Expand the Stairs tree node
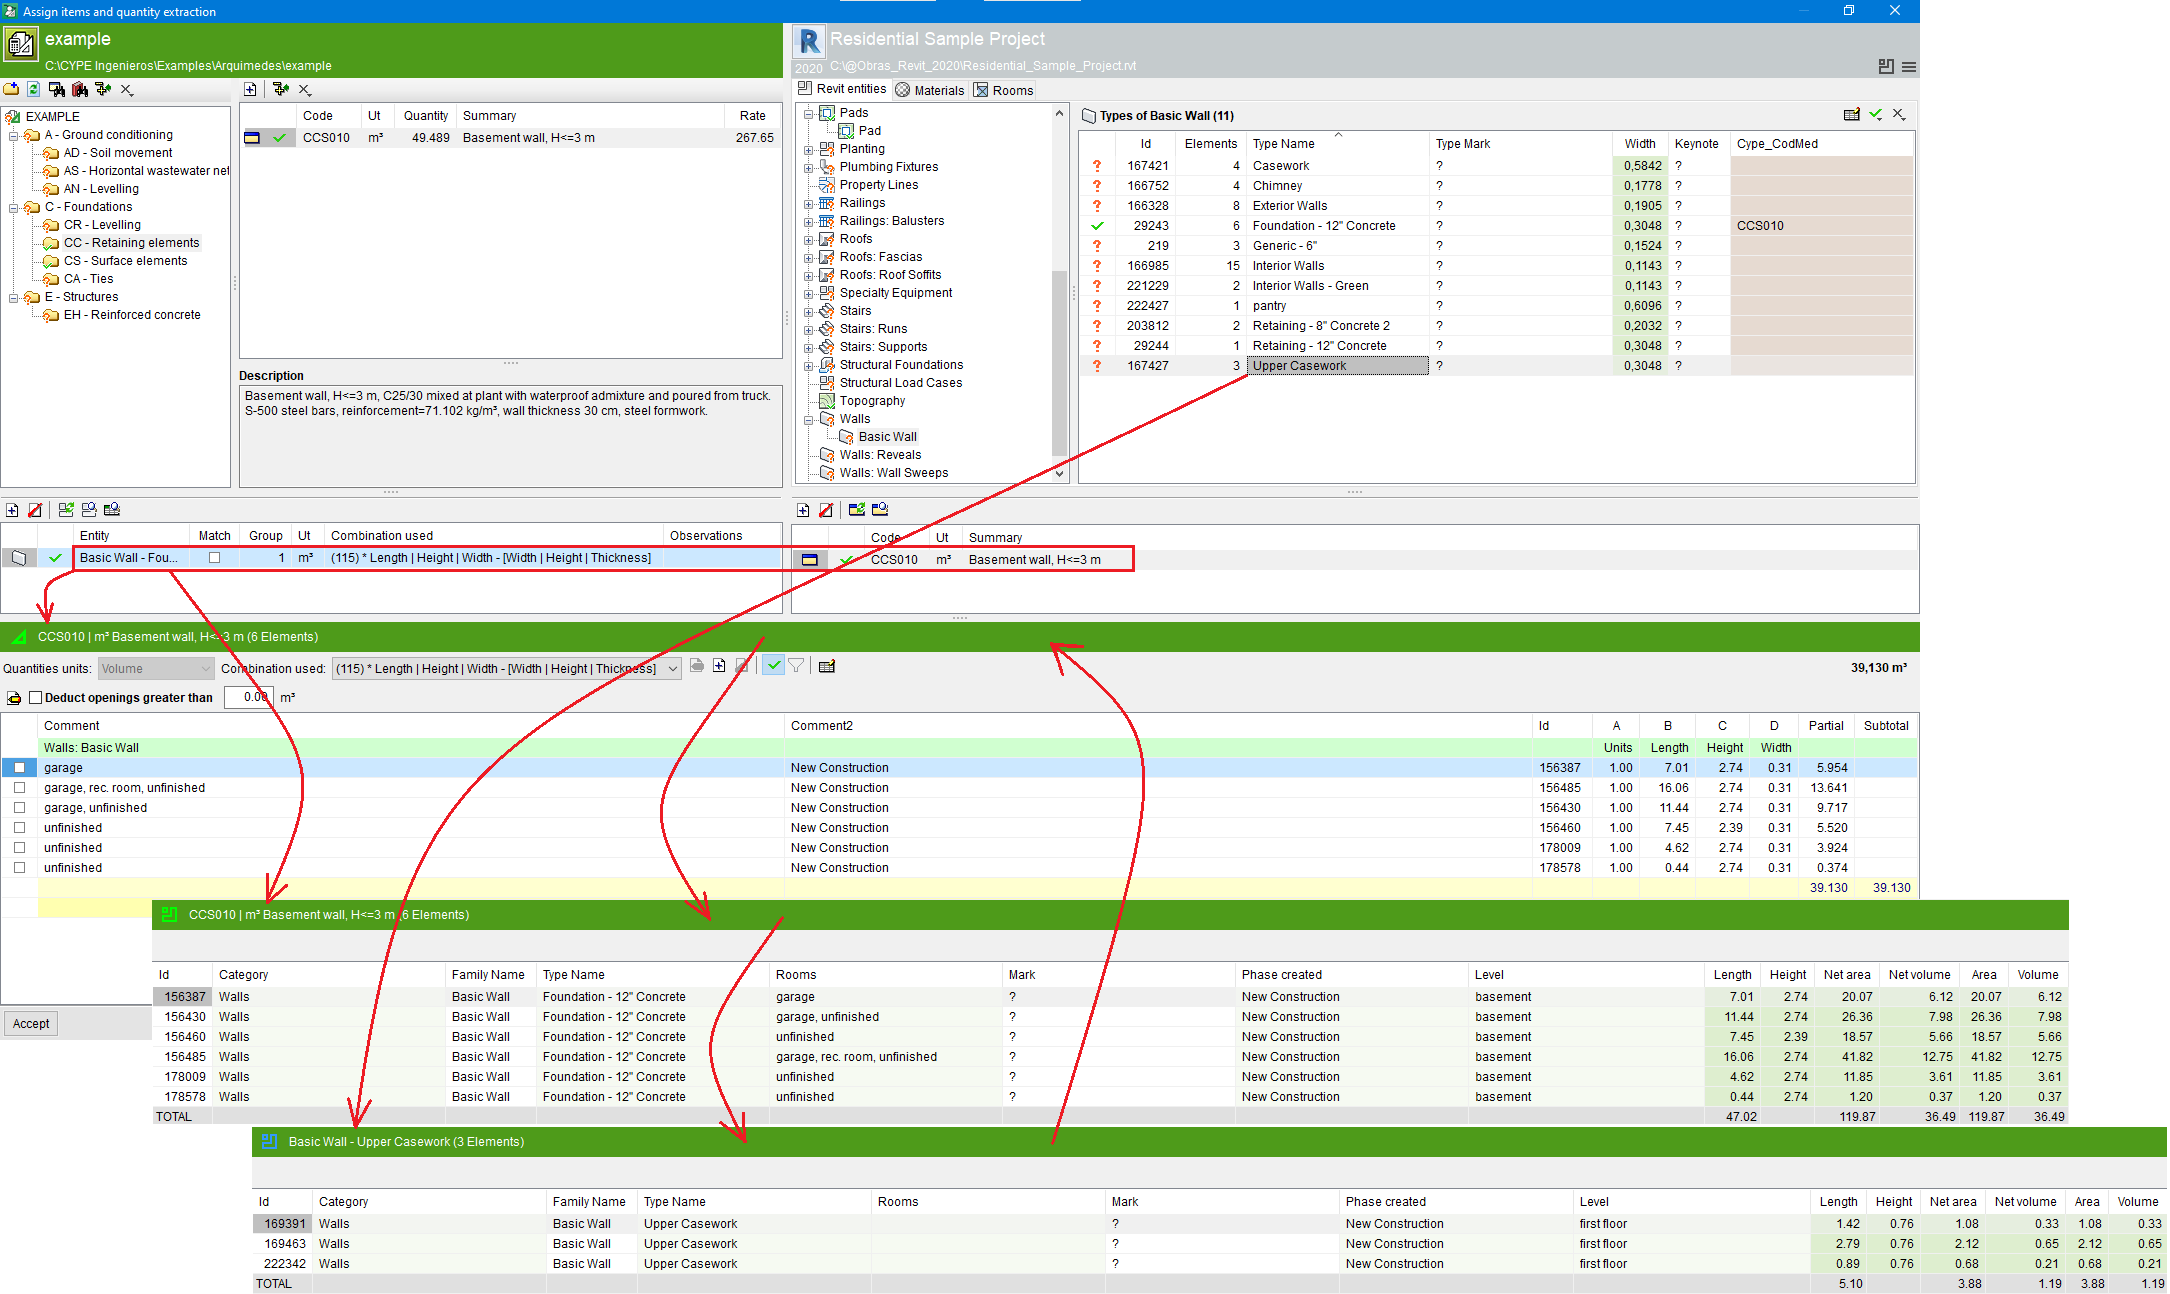The image size is (2170, 1294). [x=808, y=312]
